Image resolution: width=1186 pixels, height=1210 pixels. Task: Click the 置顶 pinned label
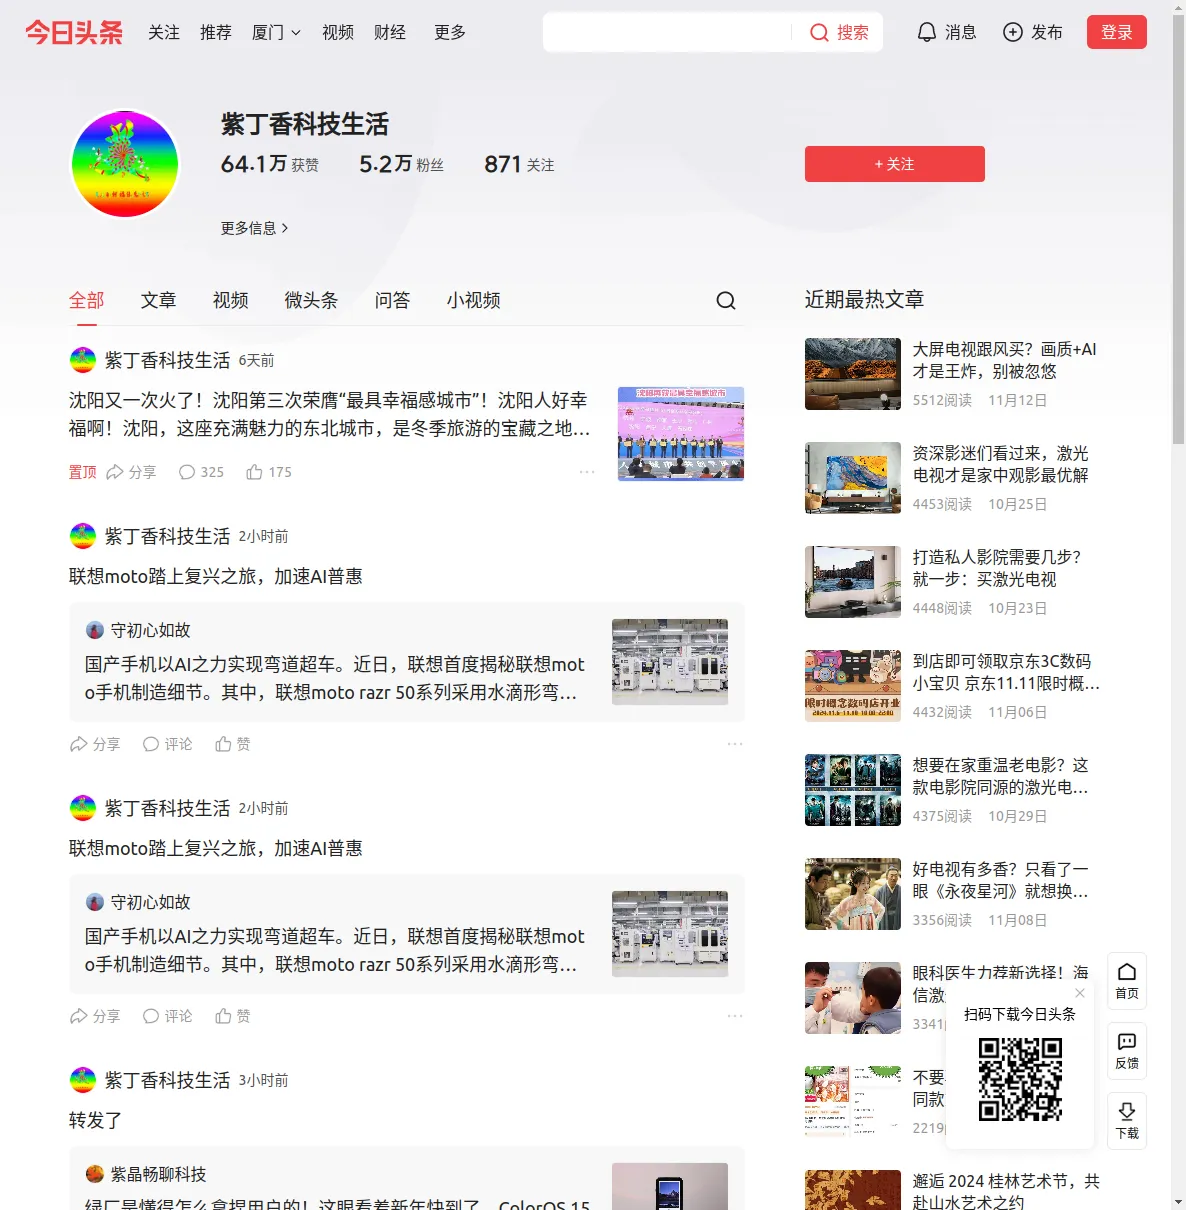pos(83,472)
